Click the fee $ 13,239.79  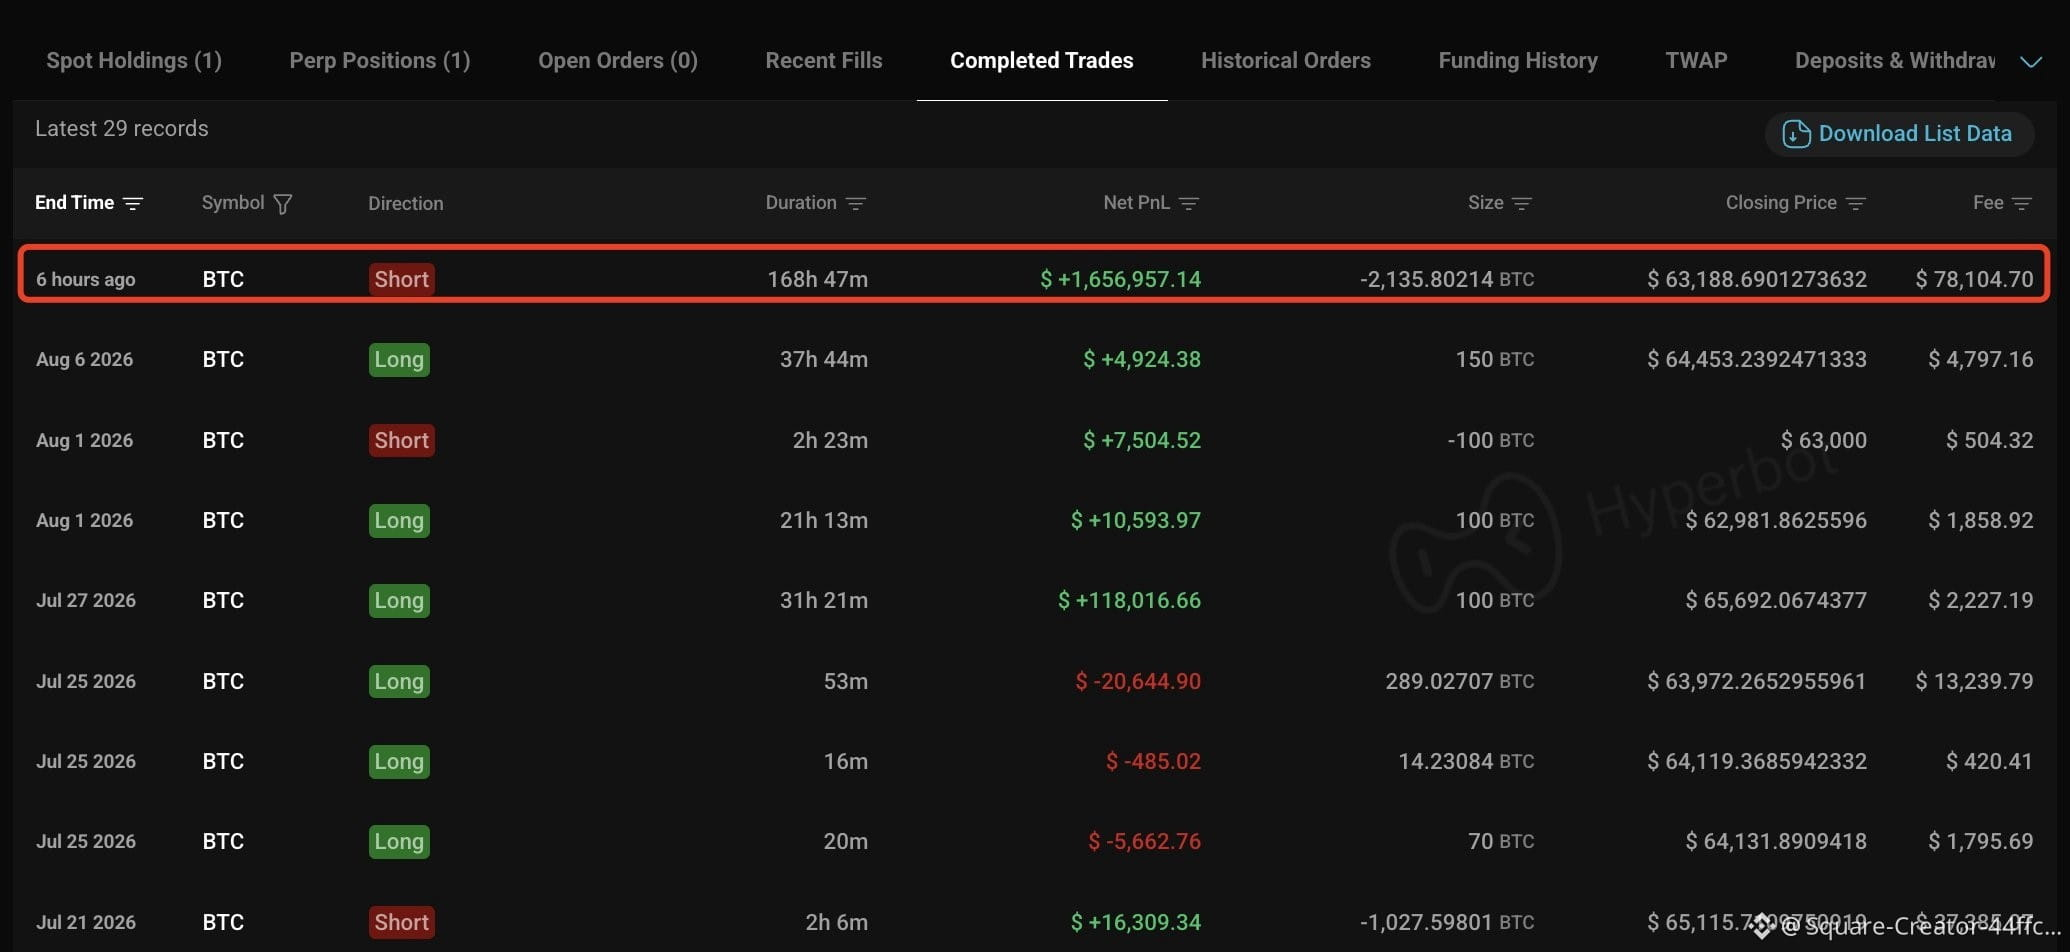1974,681
